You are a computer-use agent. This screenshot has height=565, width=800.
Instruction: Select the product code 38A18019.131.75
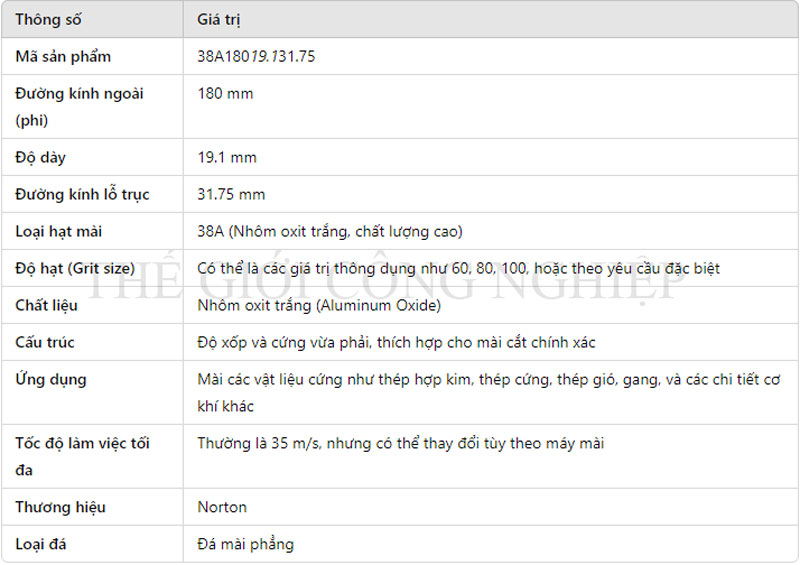pyautogui.click(x=256, y=57)
